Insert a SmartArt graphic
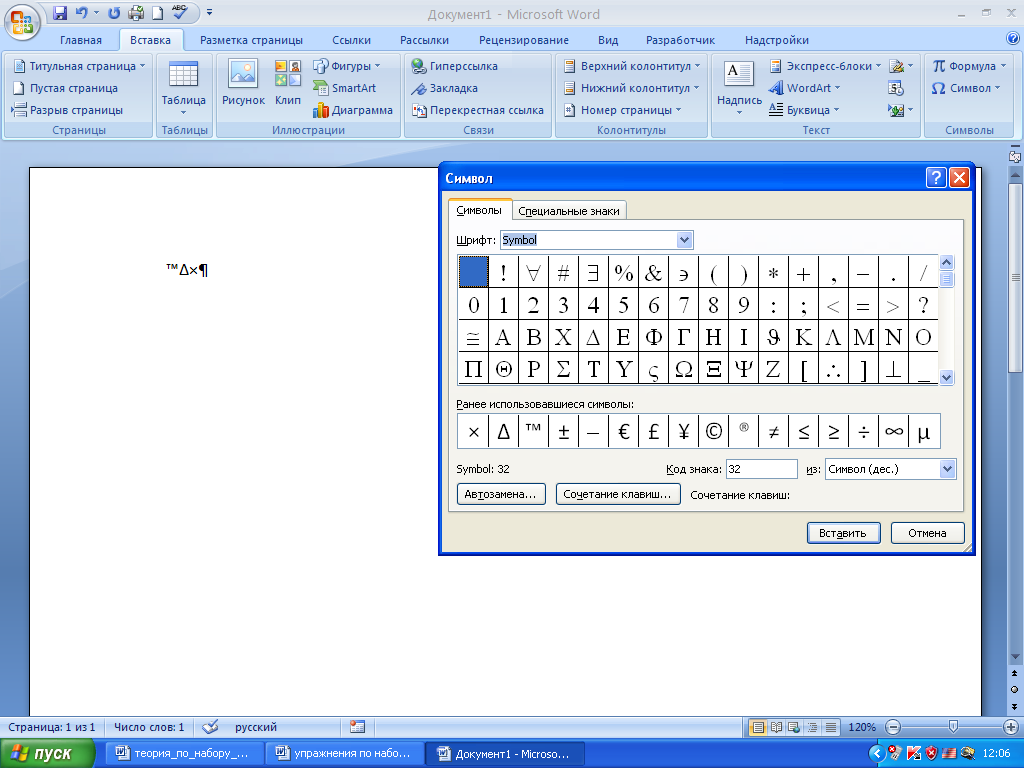1024x768 pixels. [x=344, y=88]
